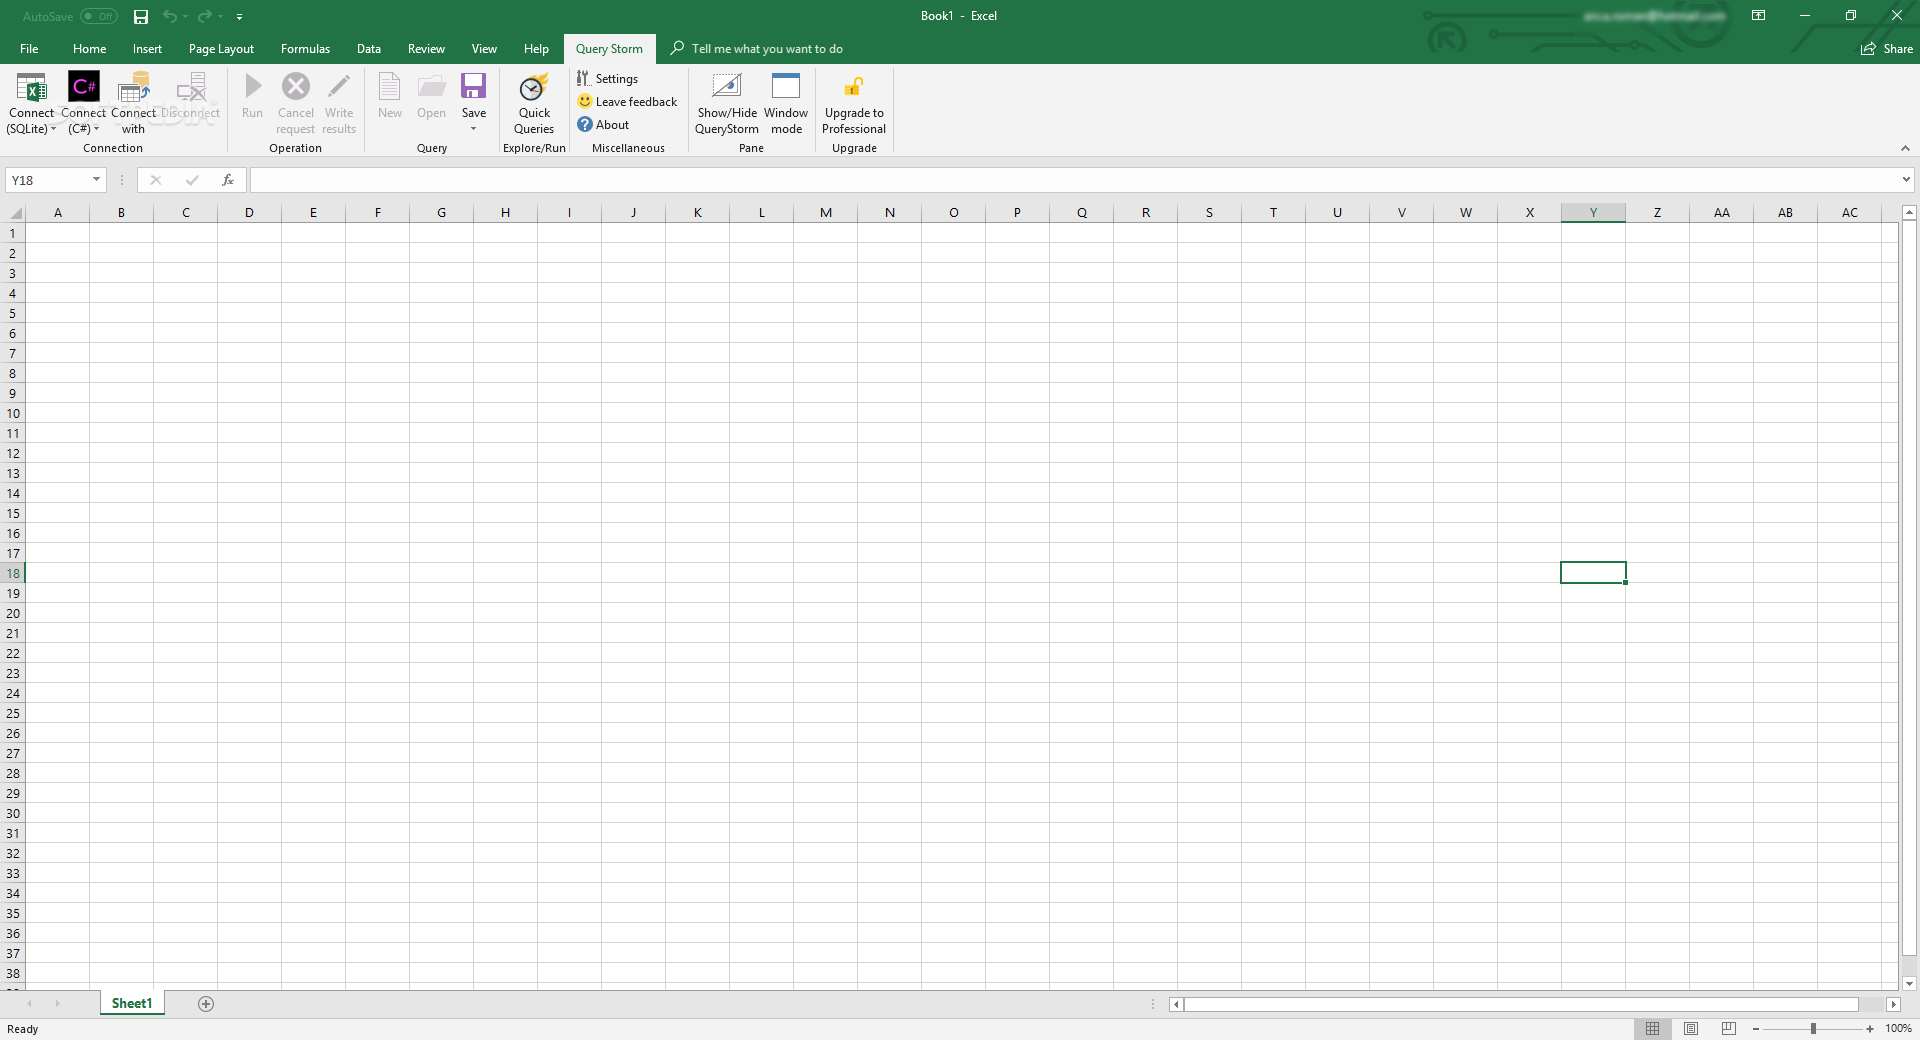Open the Name Box dropdown
Viewport: 1920px width, 1040px height.
point(97,180)
